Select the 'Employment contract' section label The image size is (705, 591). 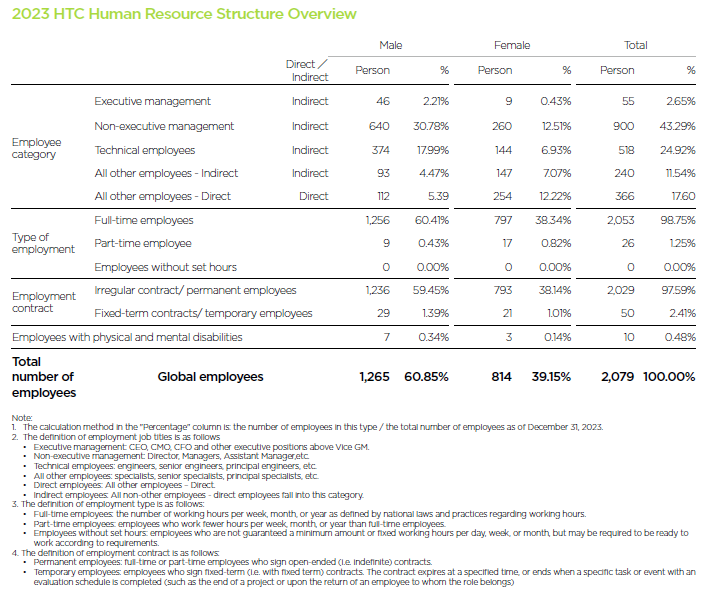pyautogui.click(x=44, y=302)
